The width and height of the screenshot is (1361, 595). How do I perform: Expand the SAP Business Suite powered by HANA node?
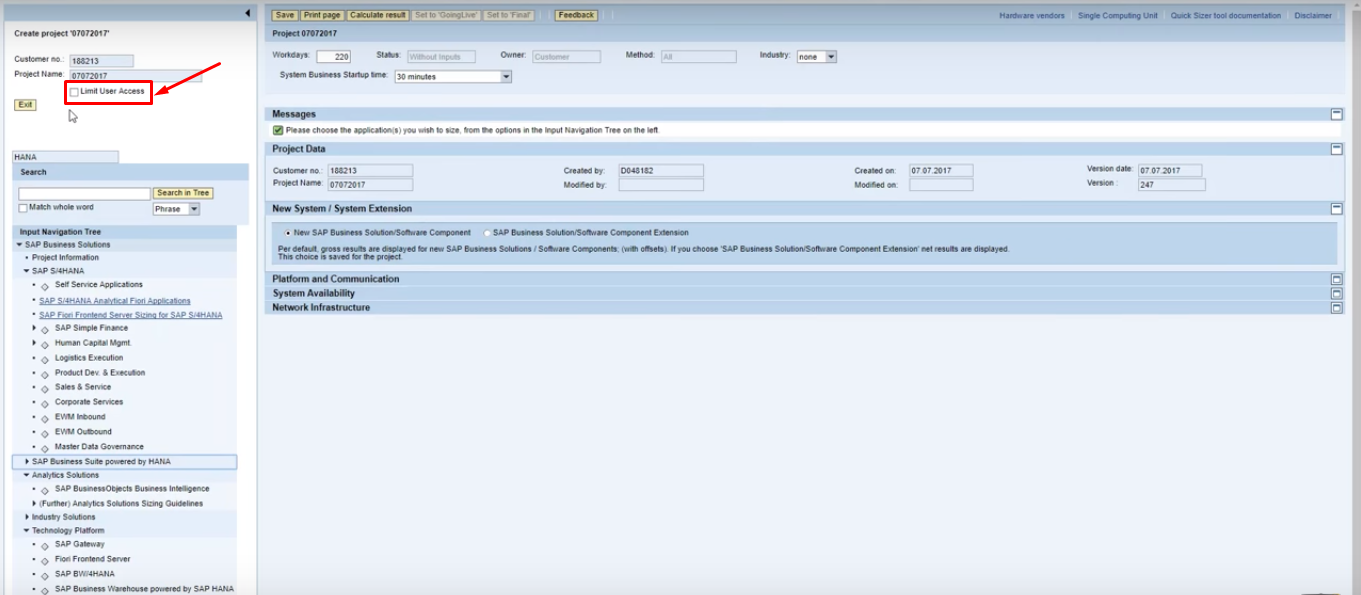point(25,461)
